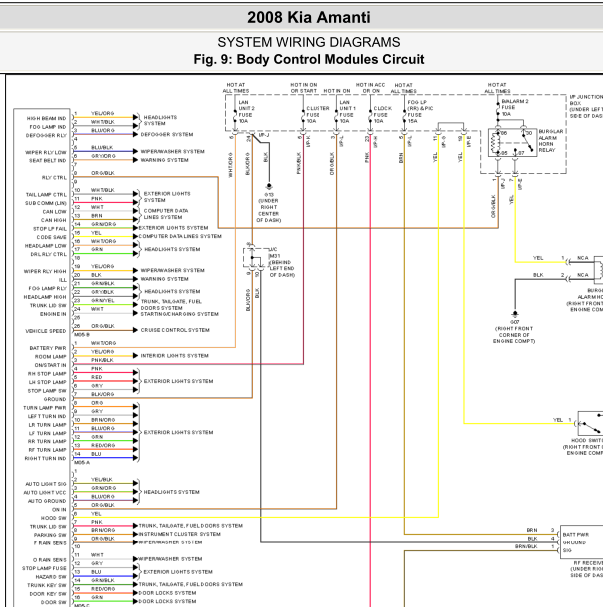The width and height of the screenshot is (603, 607).
Task: Click the 'STARTING/CHARGING SYSTEM' reference label
Action: (180, 314)
